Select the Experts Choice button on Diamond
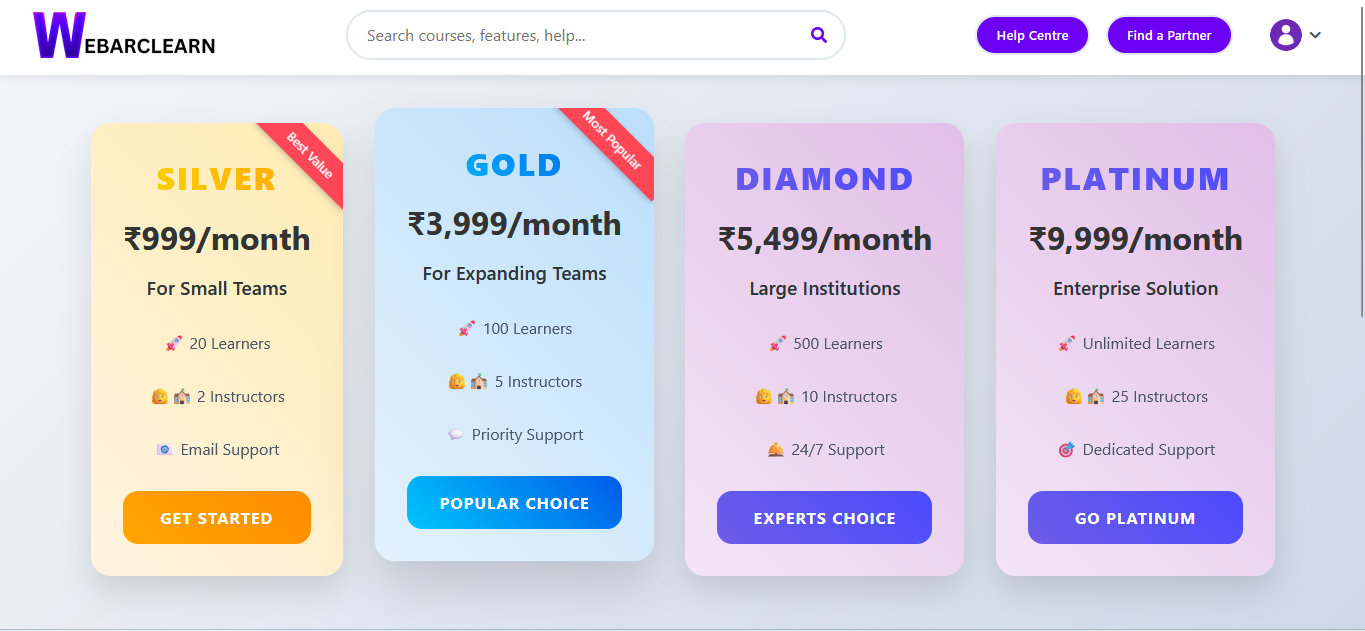Image resolution: width=1365 pixels, height=631 pixels. 824,518
